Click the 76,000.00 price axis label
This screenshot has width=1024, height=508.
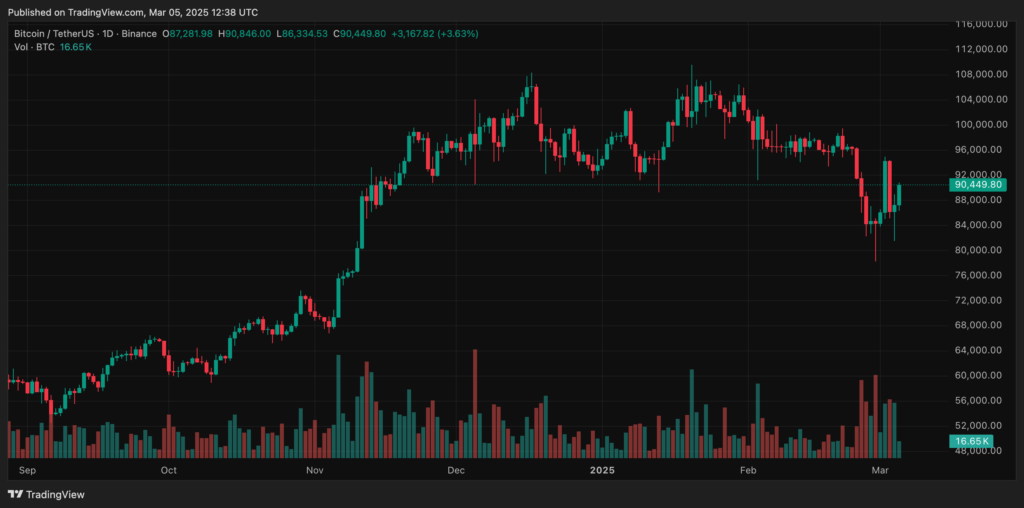(x=978, y=276)
